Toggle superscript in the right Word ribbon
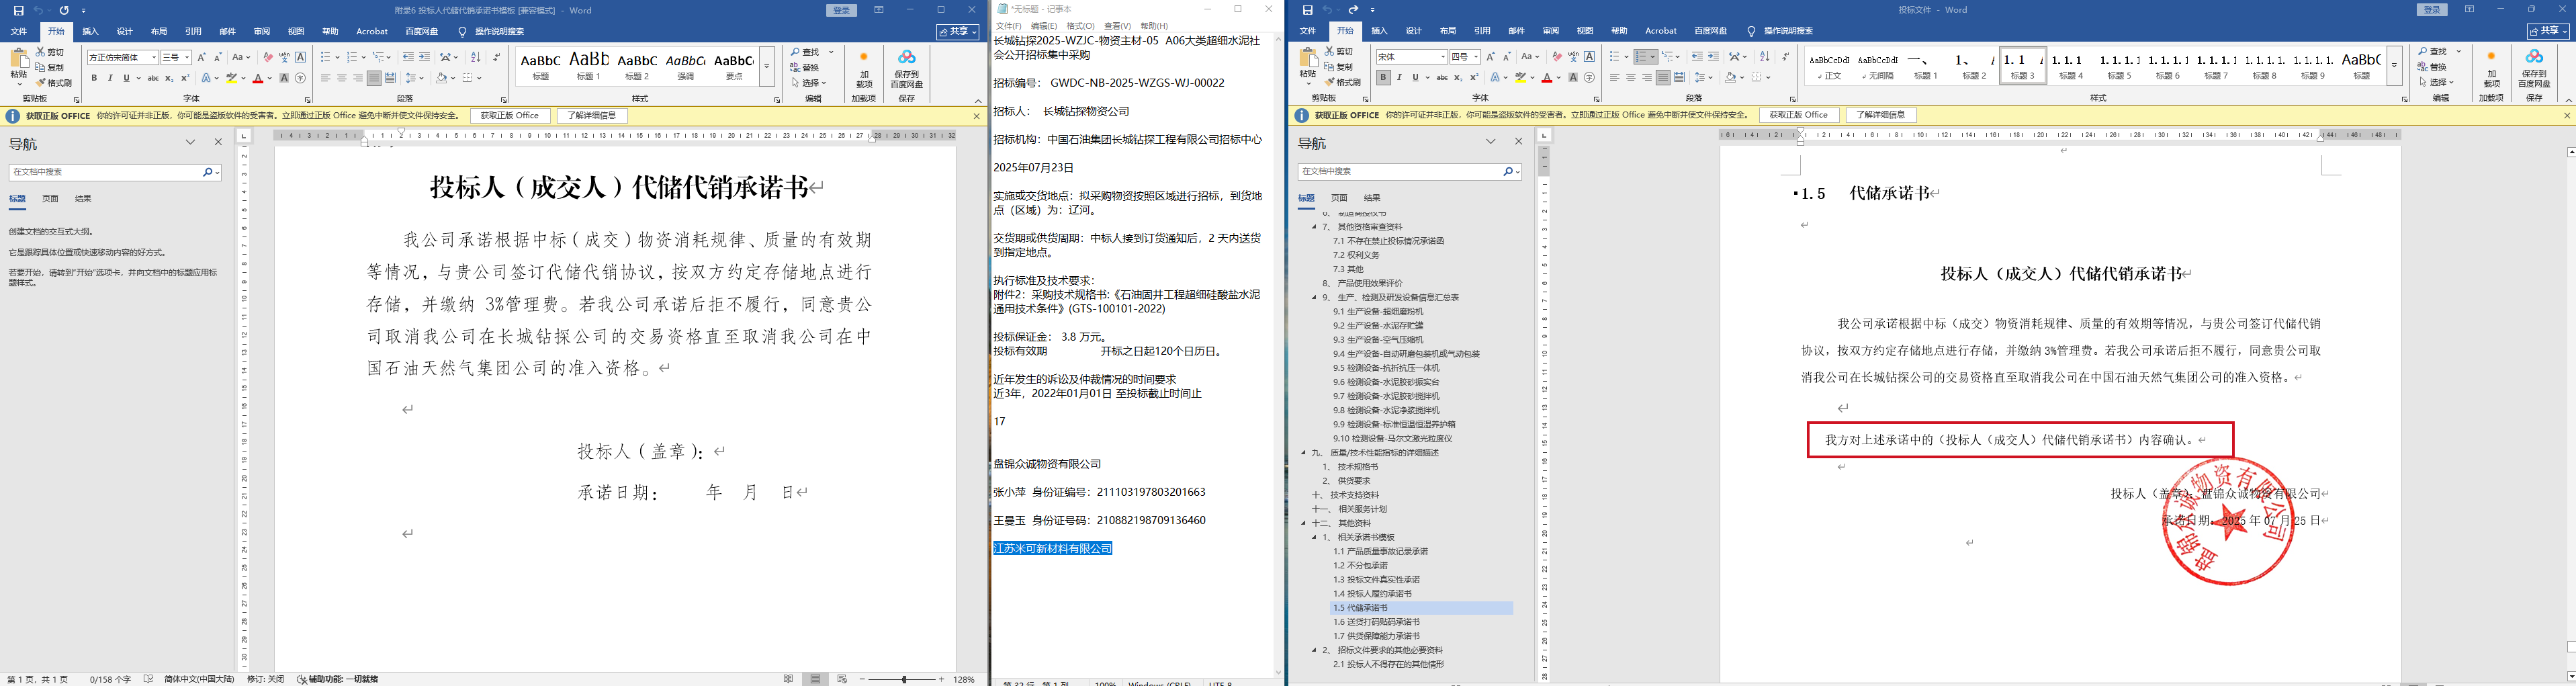 click(1474, 77)
